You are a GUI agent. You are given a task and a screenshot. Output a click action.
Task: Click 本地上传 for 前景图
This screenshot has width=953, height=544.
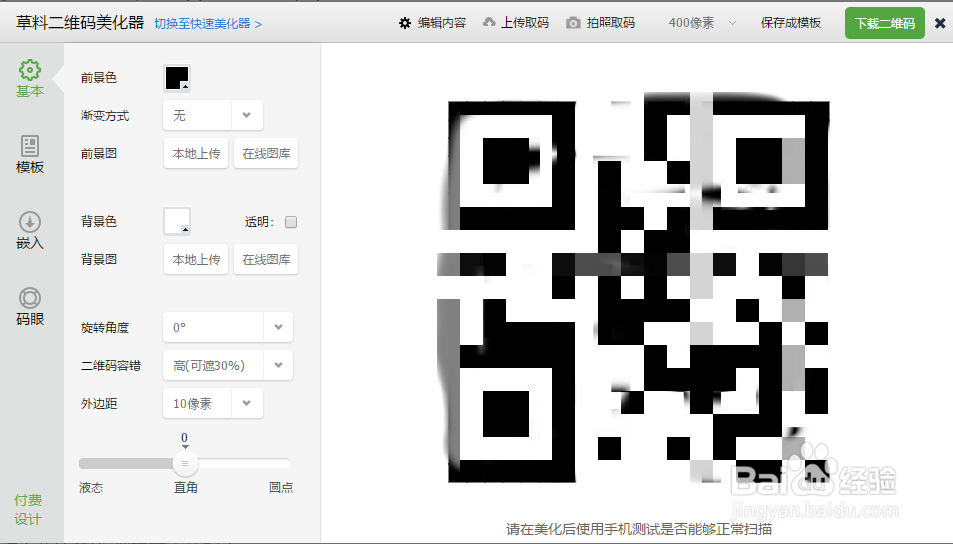(x=196, y=153)
